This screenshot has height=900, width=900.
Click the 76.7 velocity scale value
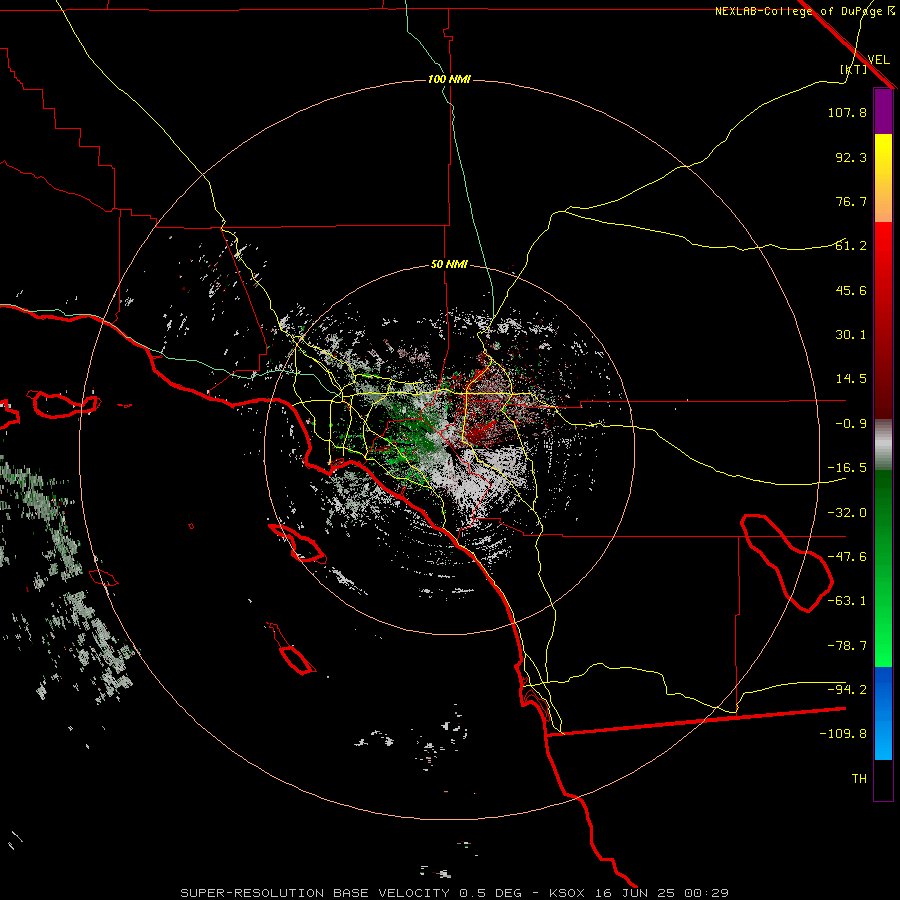pos(851,201)
